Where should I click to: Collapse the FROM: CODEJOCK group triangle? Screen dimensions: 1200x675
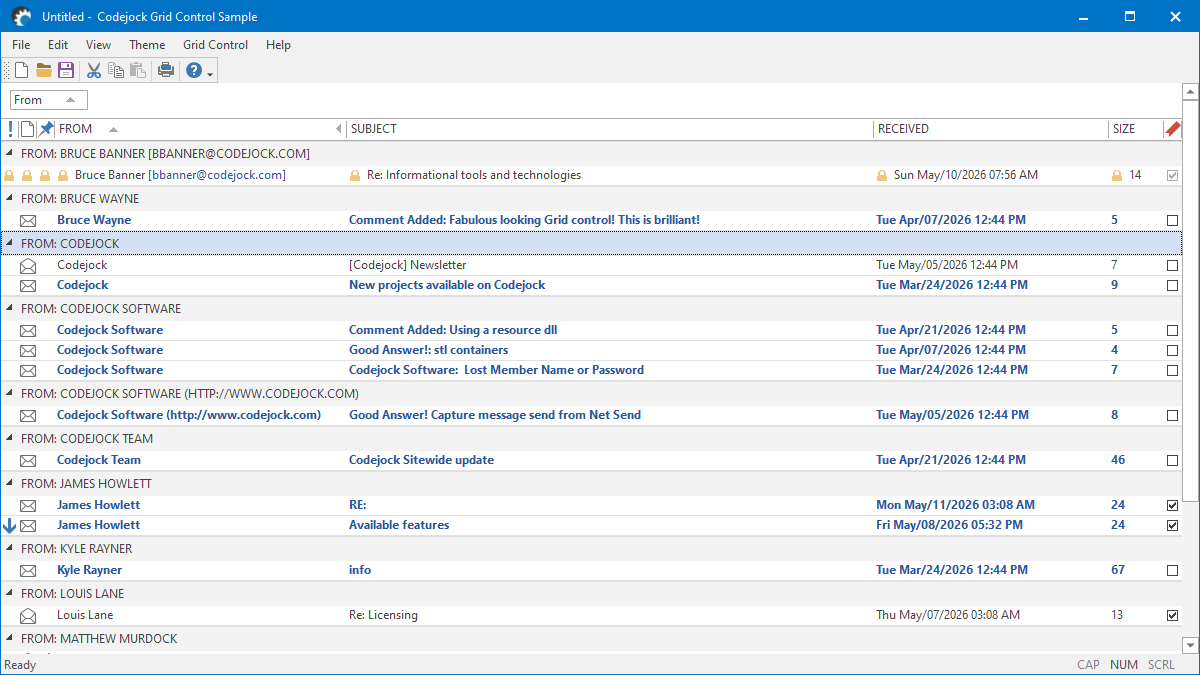[10, 244]
